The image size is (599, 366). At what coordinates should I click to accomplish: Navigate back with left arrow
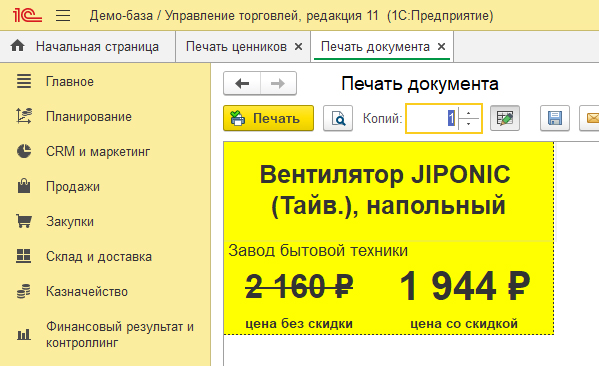pyautogui.click(x=242, y=83)
